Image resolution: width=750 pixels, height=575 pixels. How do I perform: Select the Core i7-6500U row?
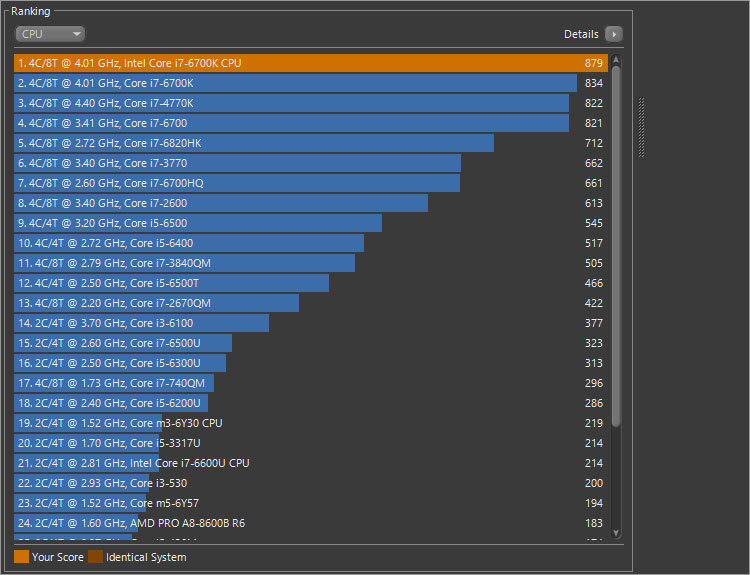tap(311, 343)
